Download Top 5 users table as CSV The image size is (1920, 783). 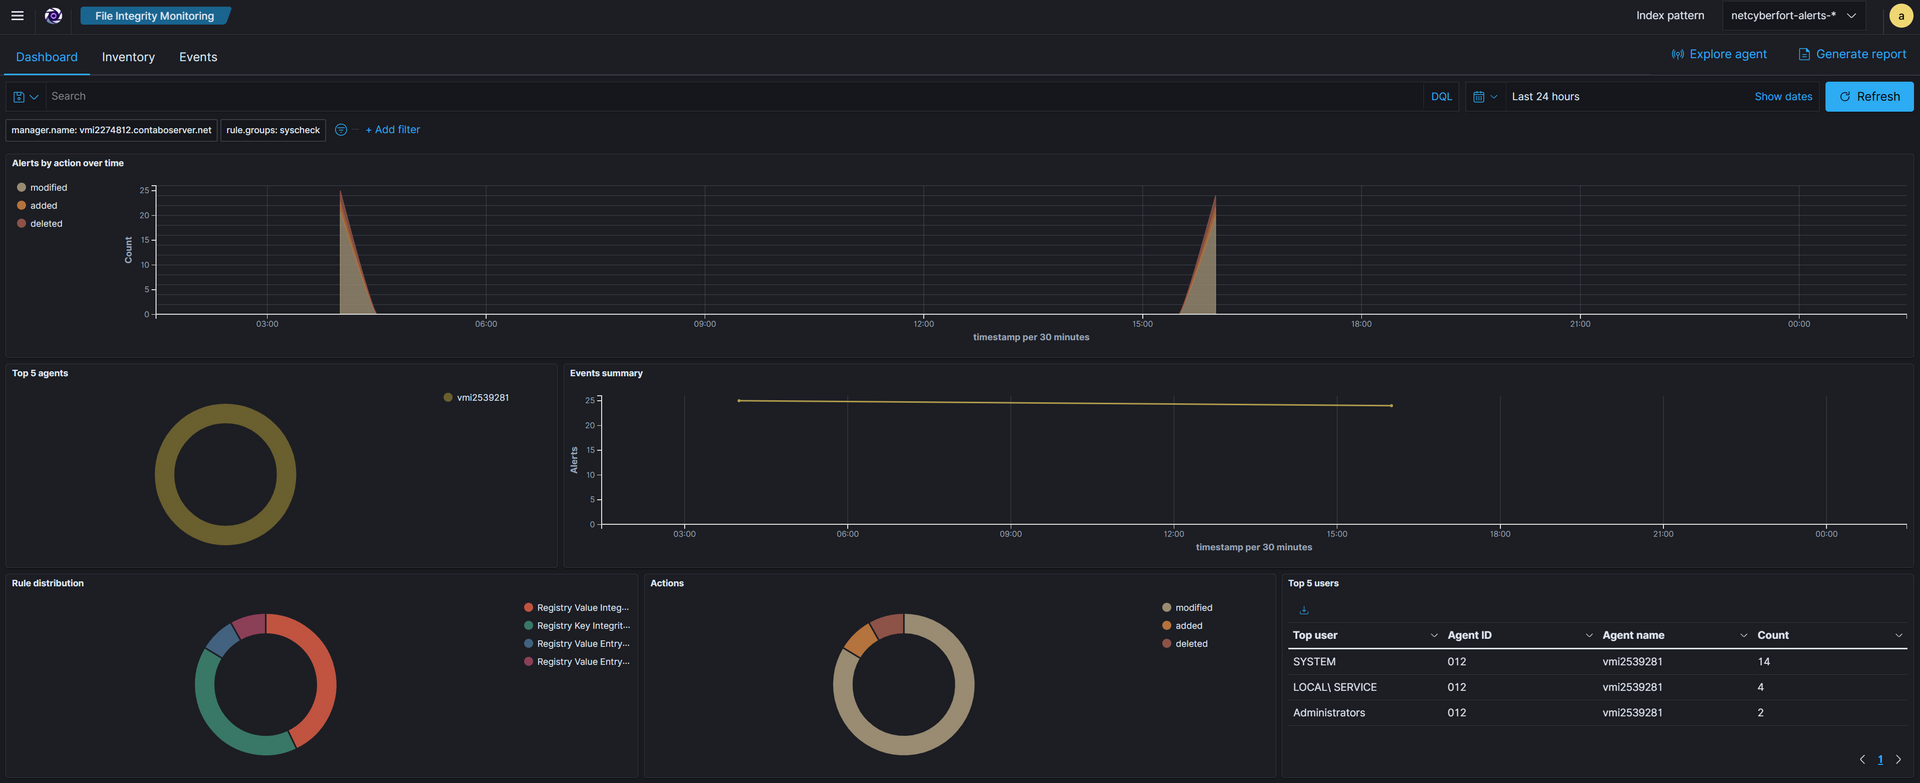(x=1304, y=610)
